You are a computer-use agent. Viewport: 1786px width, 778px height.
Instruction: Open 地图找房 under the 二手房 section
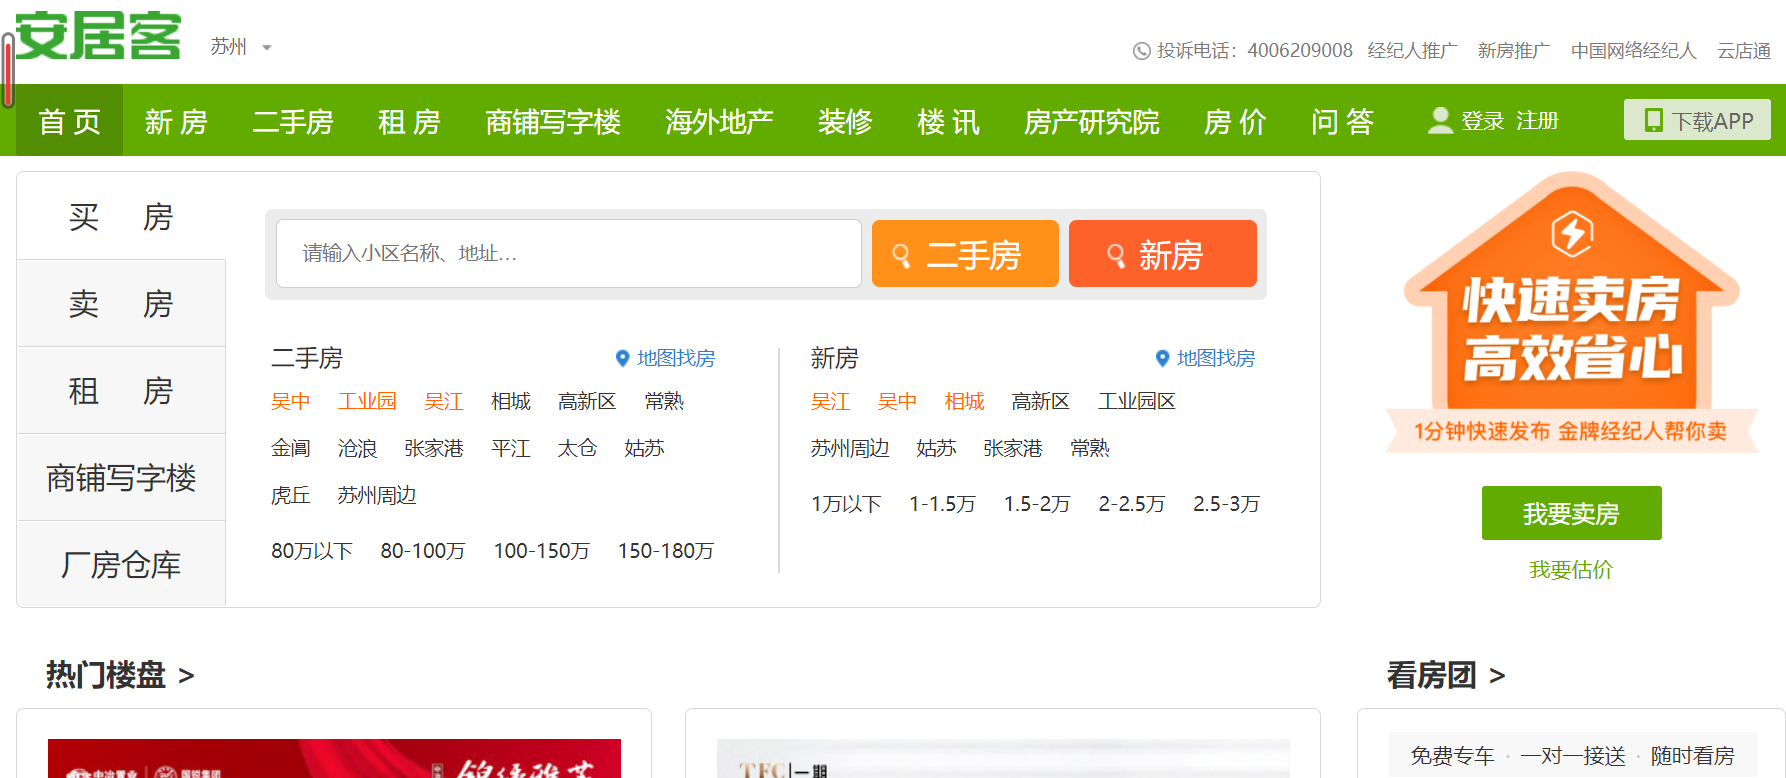tap(665, 358)
